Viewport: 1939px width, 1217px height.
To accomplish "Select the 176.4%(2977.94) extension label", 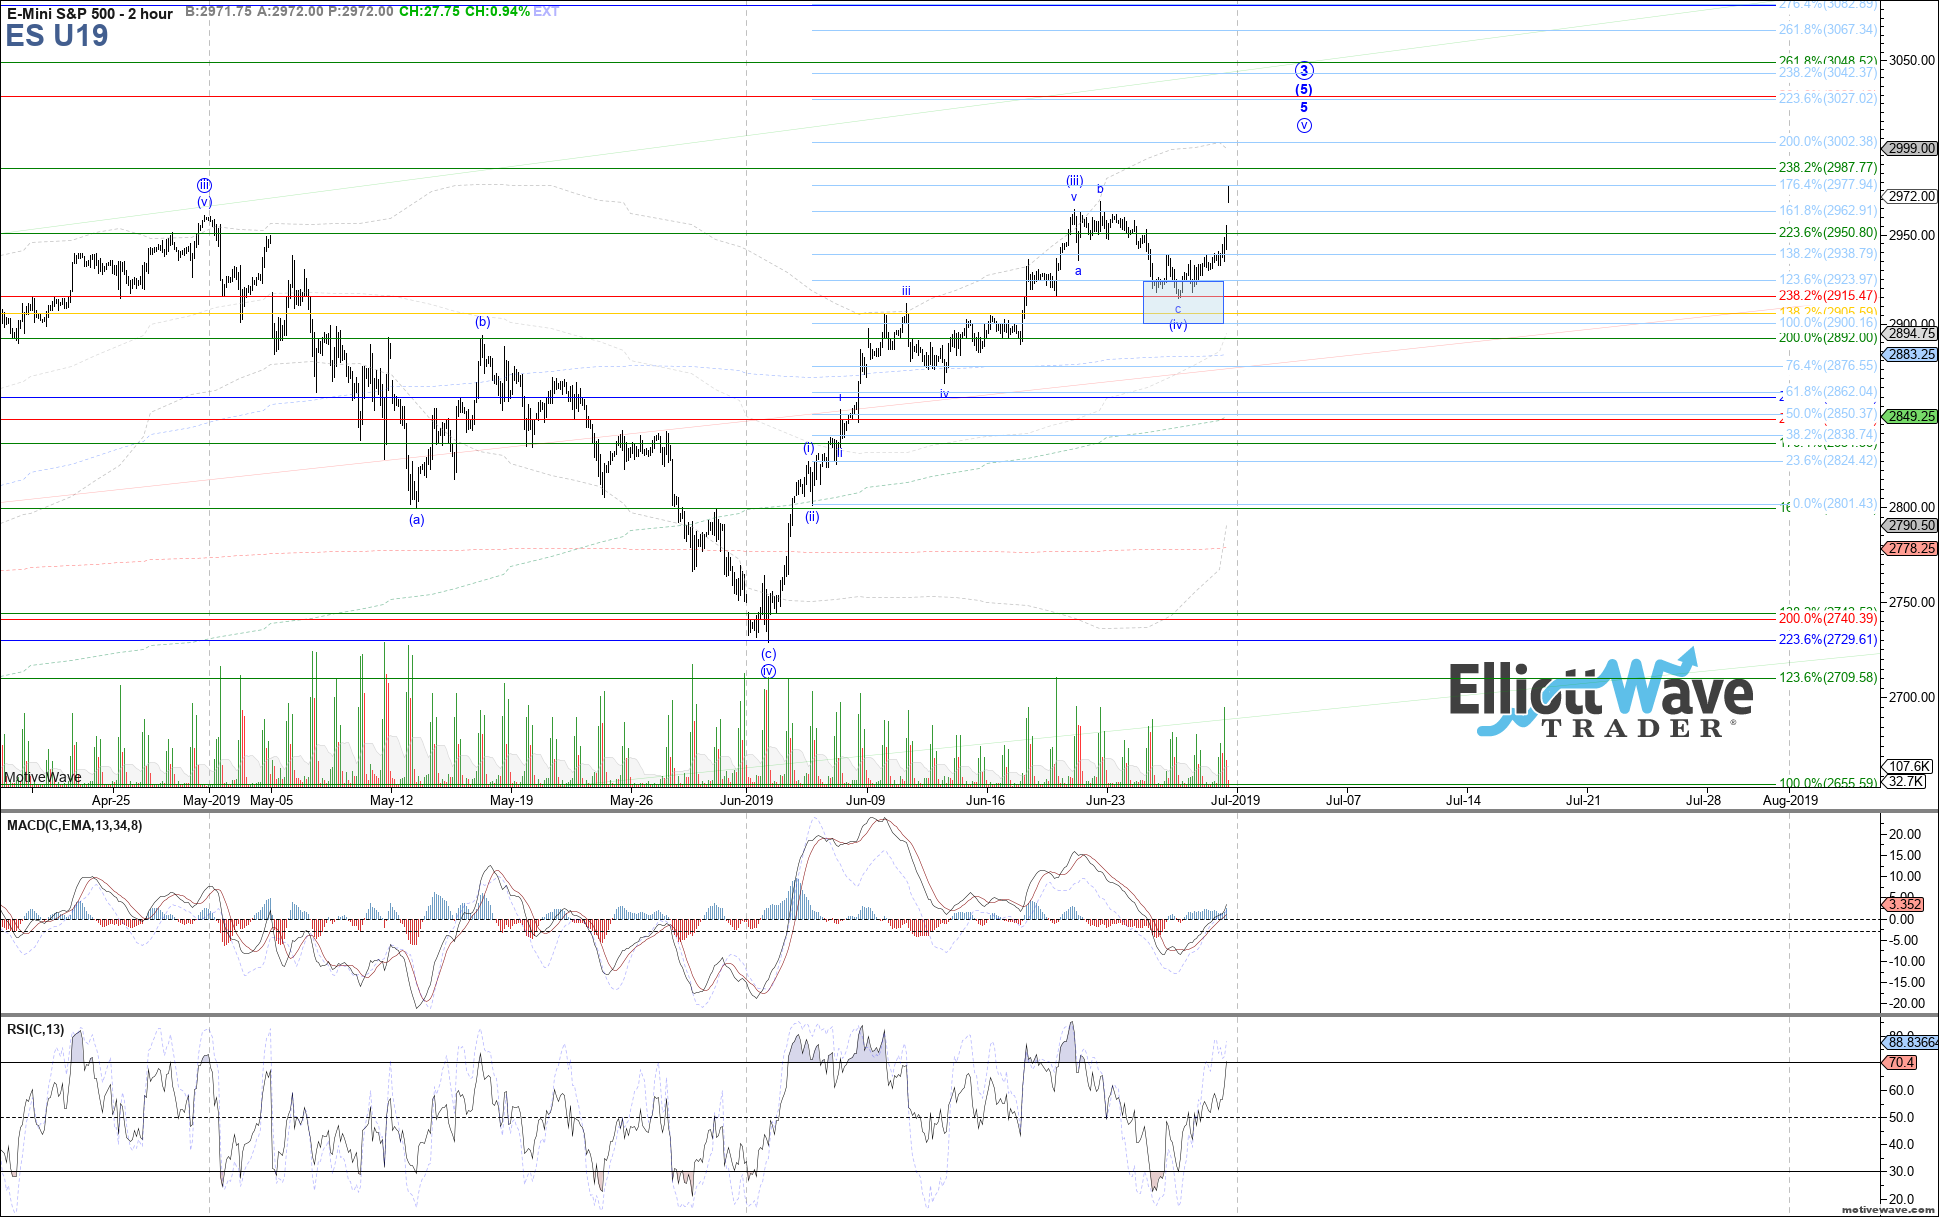I will (1827, 185).
